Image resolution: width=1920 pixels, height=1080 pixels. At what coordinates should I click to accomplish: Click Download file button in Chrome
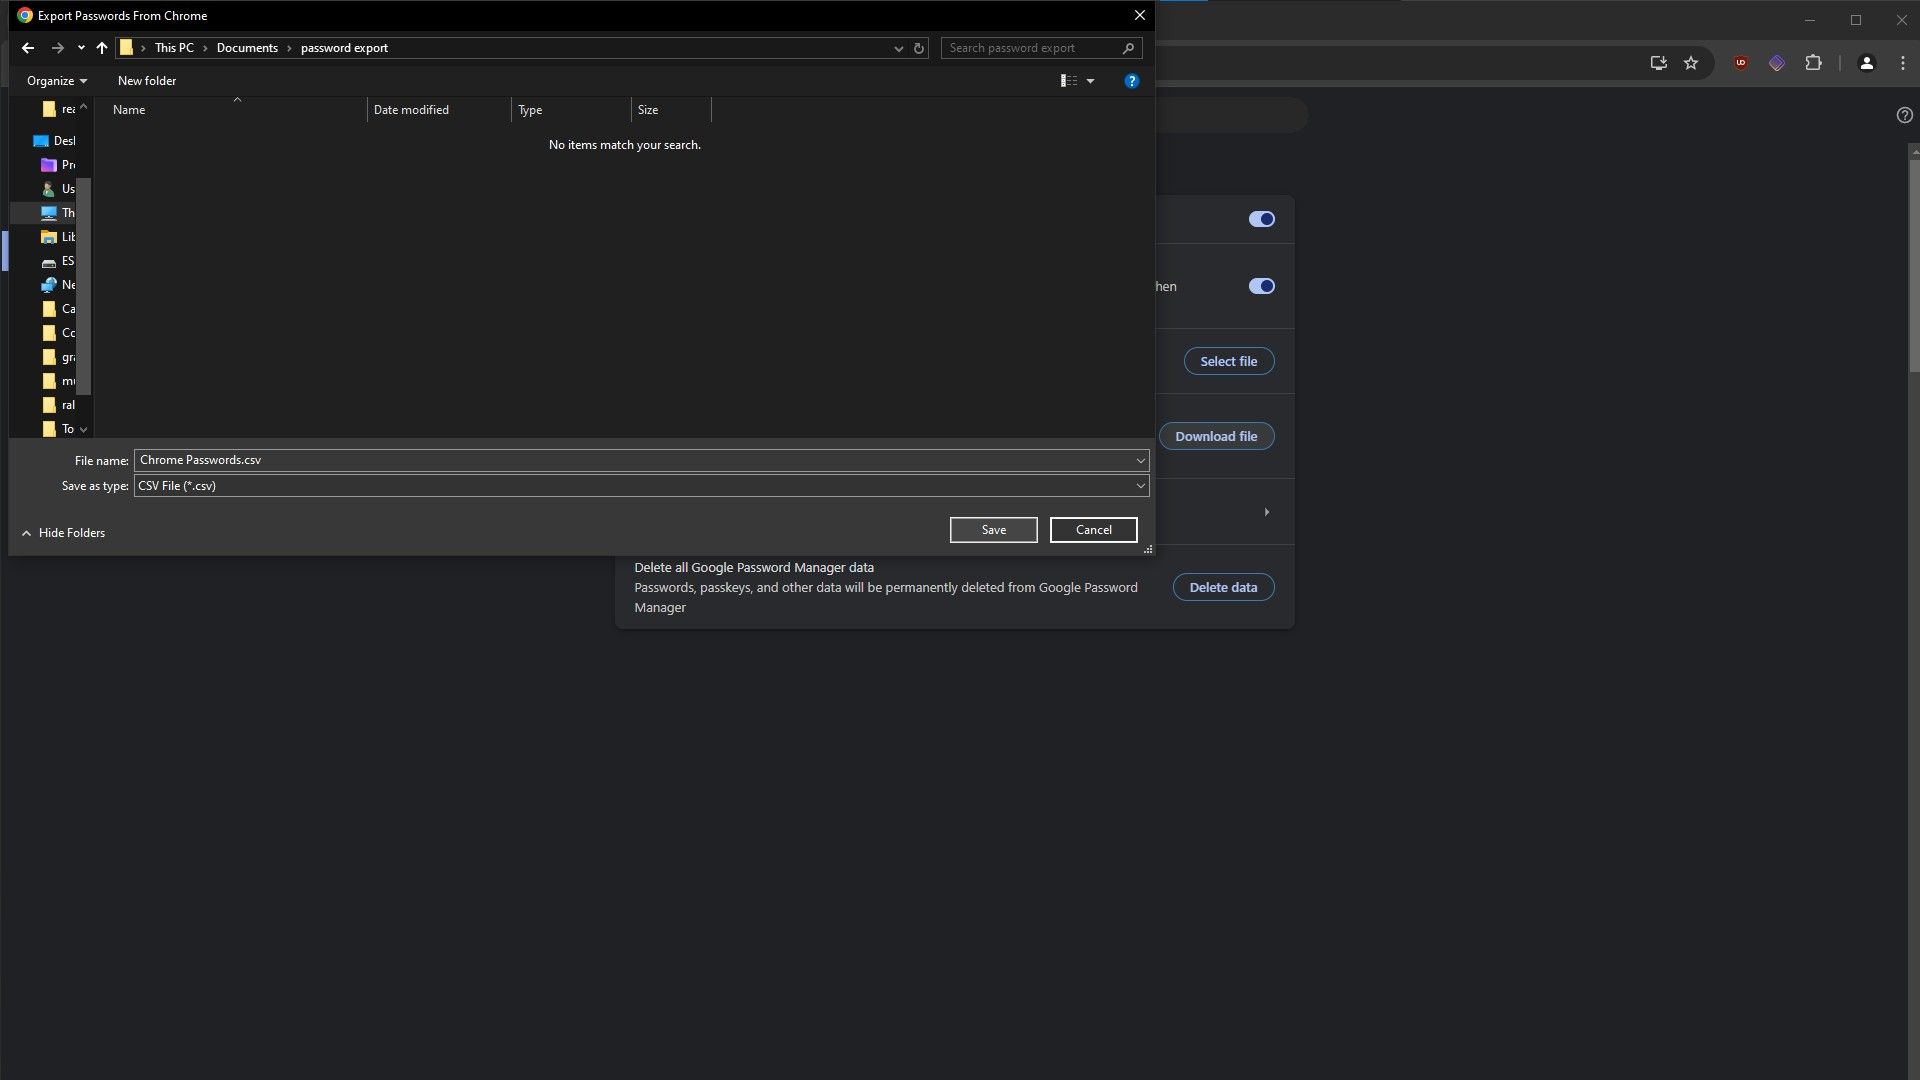(x=1216, y=436)
